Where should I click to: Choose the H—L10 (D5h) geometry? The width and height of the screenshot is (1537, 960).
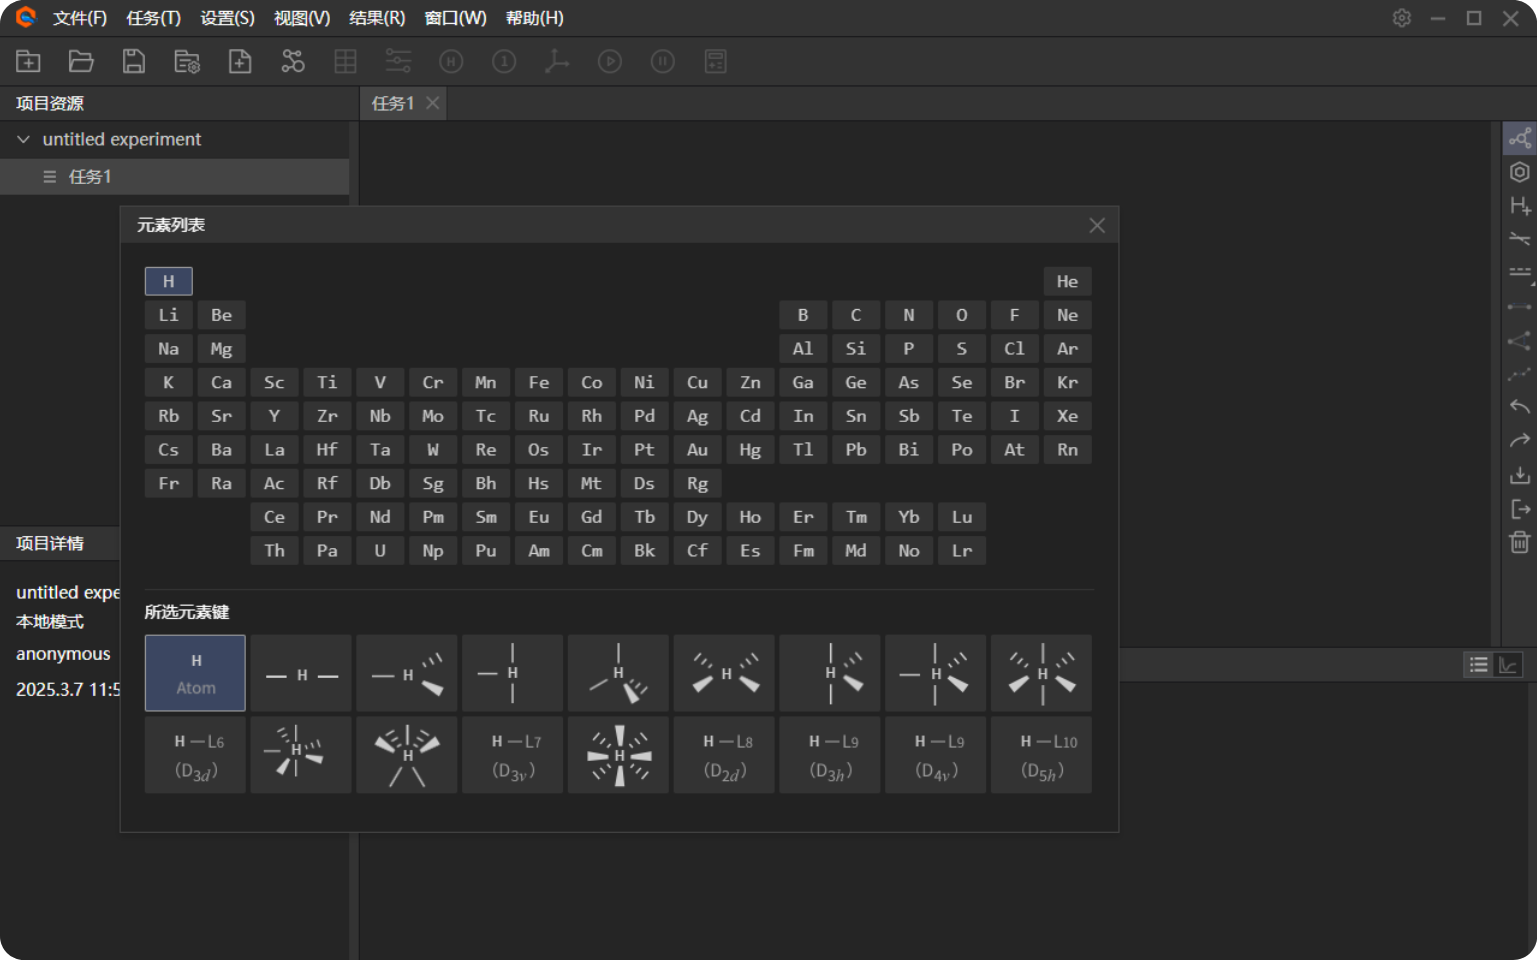tap(1041, 755)
